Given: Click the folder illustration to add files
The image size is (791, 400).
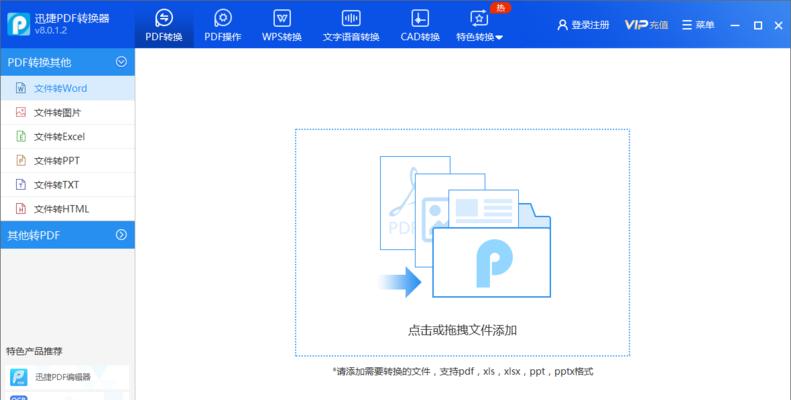Looking at the screenshot, I should [x=465, y=227].
